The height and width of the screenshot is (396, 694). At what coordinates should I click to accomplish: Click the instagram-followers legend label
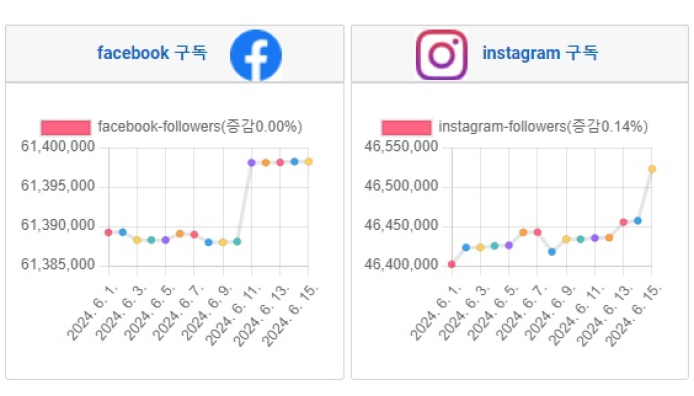pyautogui.click(x=543, y=127)
